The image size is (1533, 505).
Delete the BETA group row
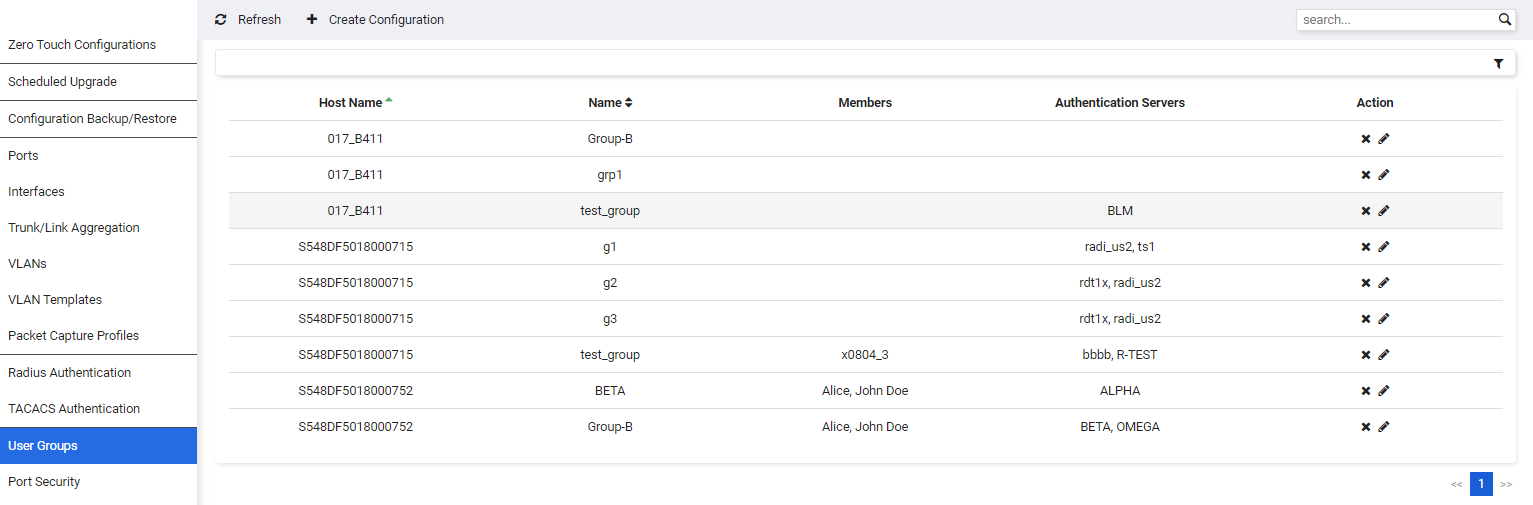tap(1365, 391)
